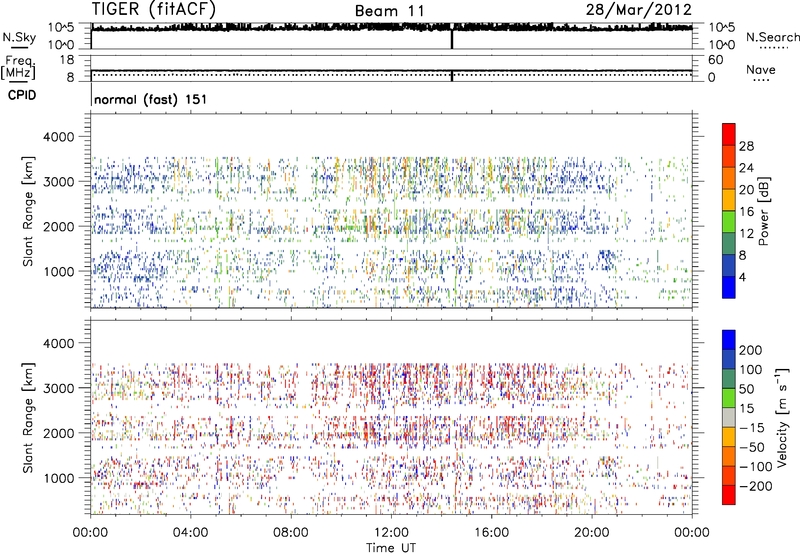This screenshot has height=554, width=800.
Task: Click the 'Freq. [MHz]' axis label
Action: click(18, 67)
